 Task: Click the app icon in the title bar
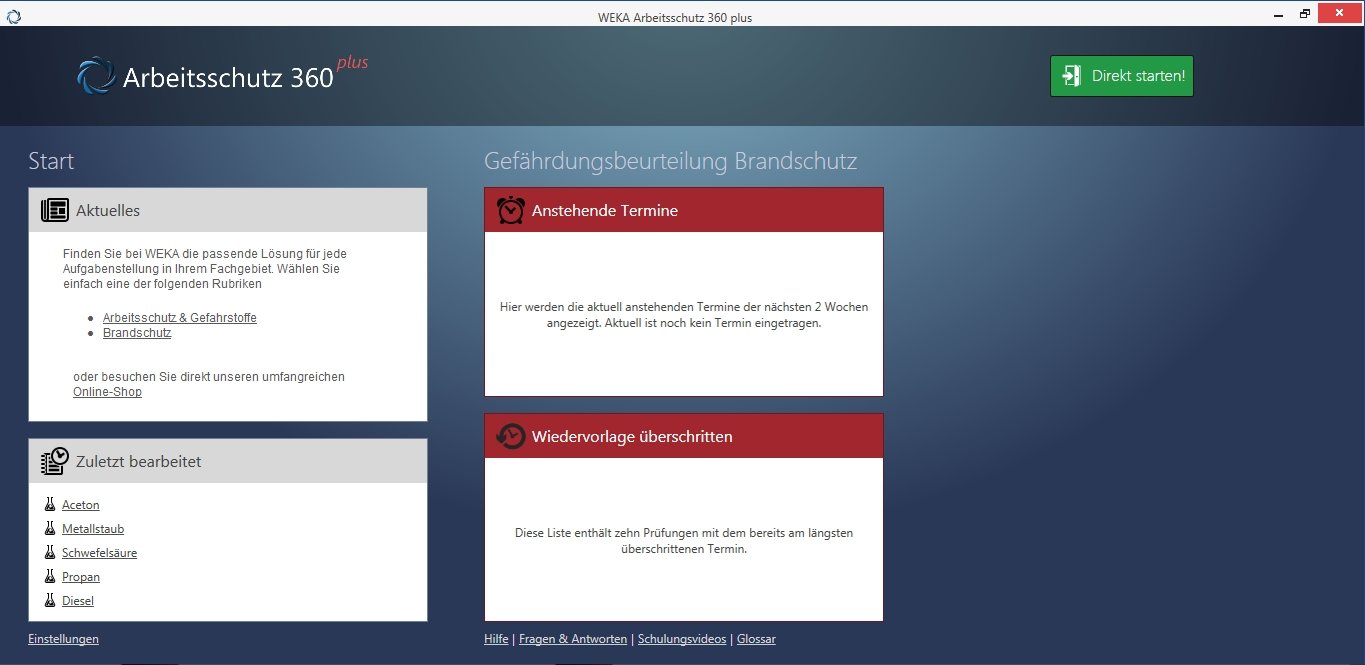(13, 15)
